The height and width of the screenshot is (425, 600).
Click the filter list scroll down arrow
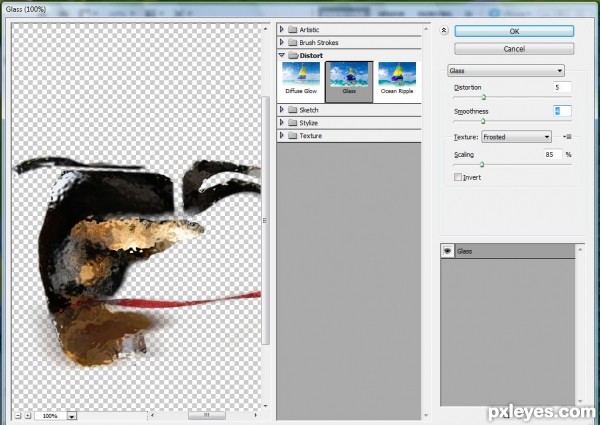point(426,415)
